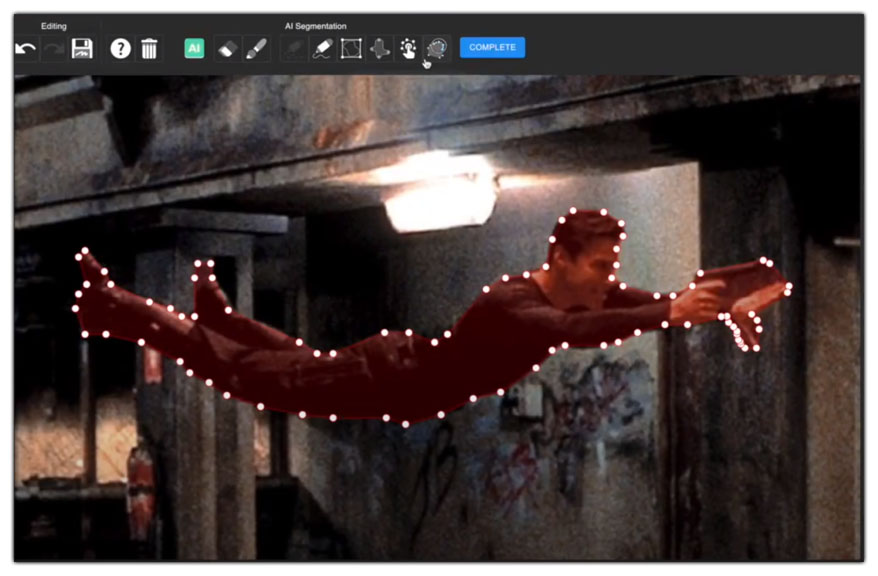878x576 pixels.
Task: Toggle the green AI button
Action: (194, 48)
